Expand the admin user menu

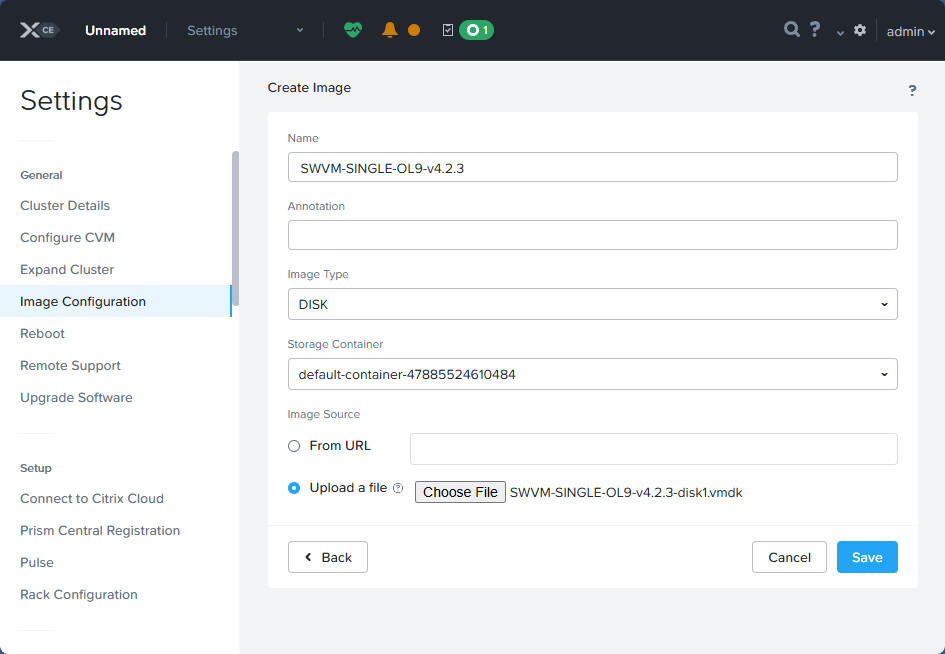(x=908, y=31)
